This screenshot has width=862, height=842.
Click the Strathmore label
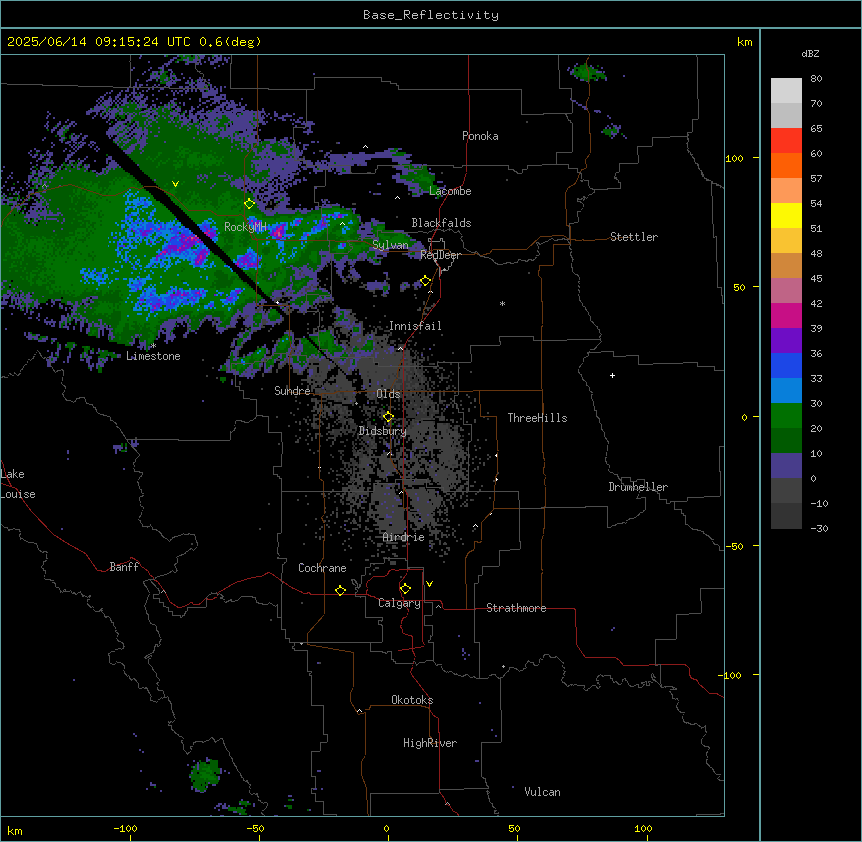click(x=516, y=608)
